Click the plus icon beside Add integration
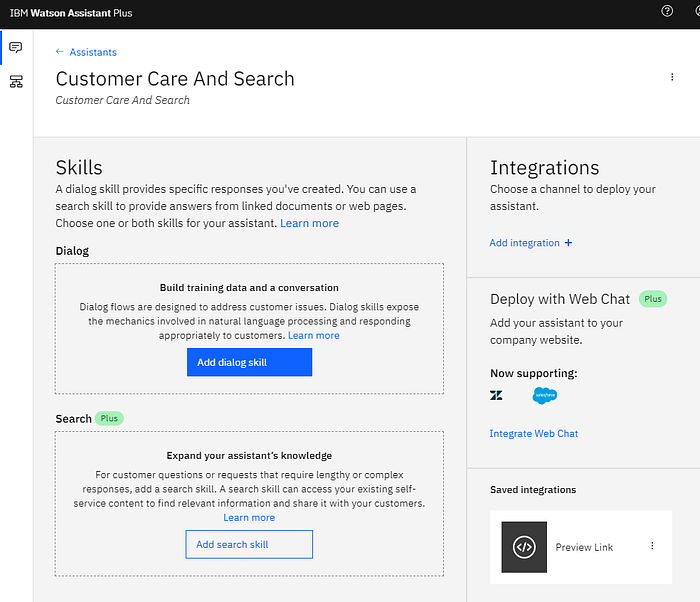This screenshot has width=700, height=602. 568,242
